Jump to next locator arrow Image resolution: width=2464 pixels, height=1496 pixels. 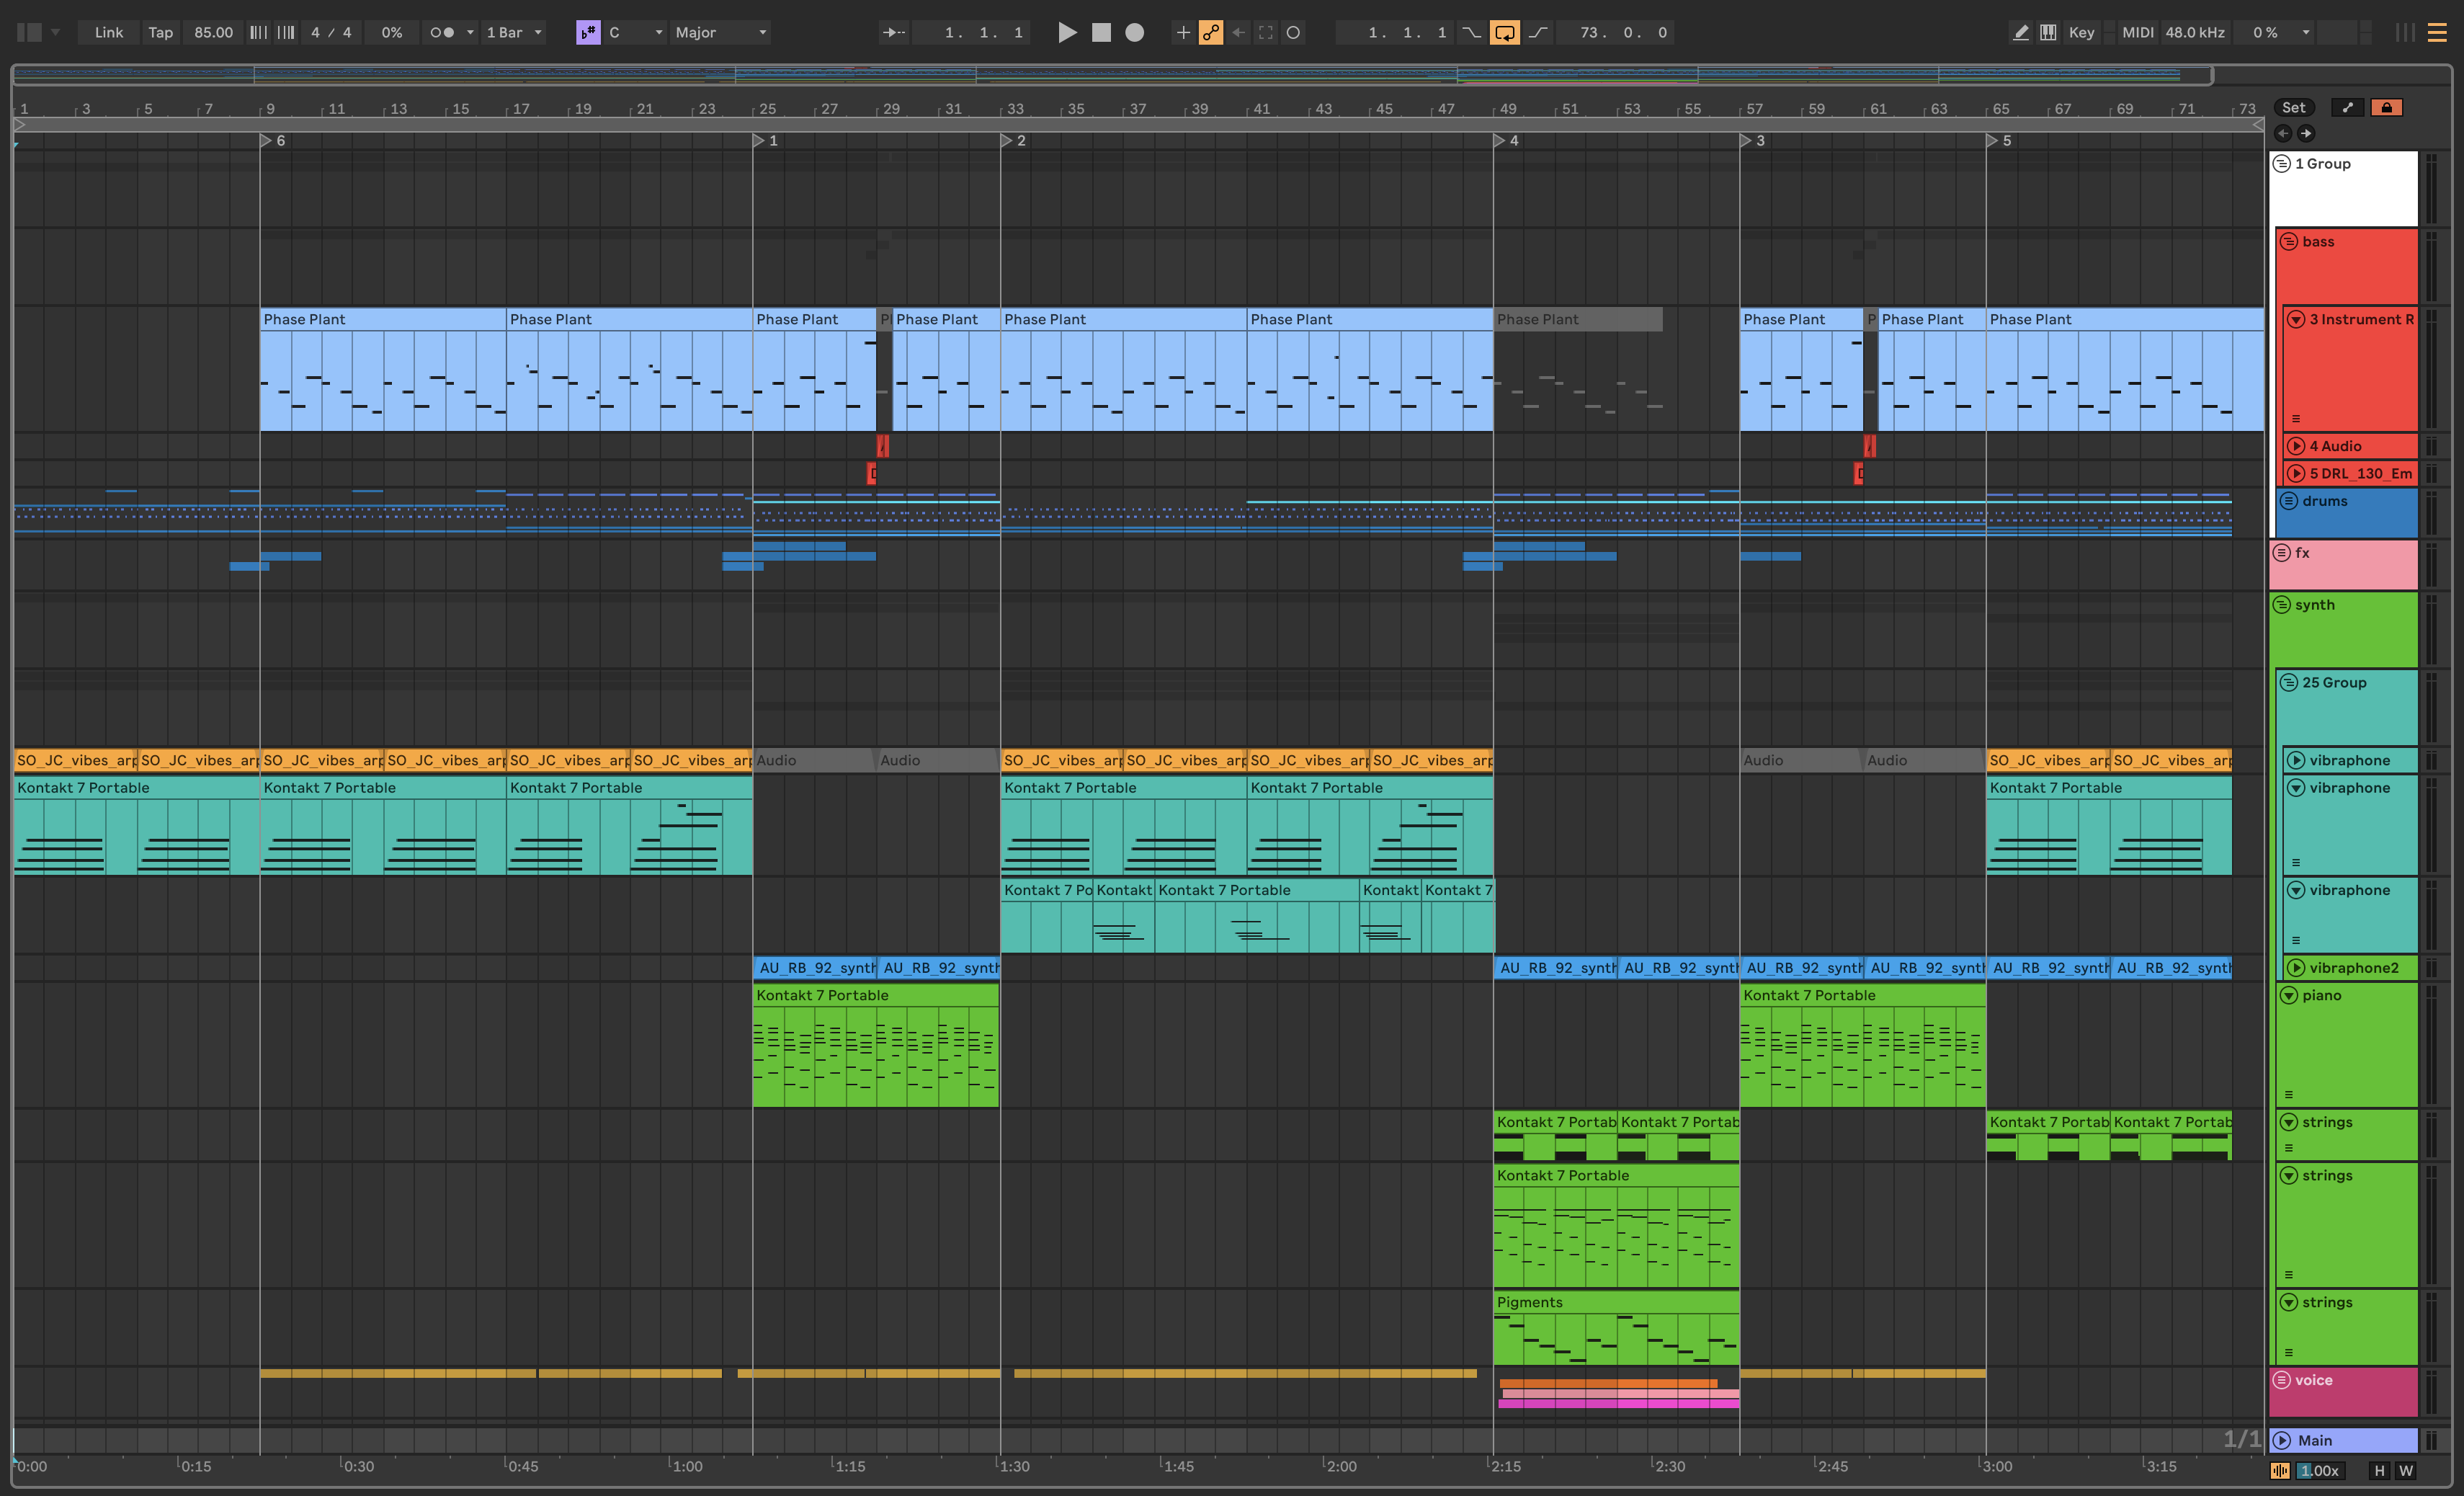point(2306,133)
